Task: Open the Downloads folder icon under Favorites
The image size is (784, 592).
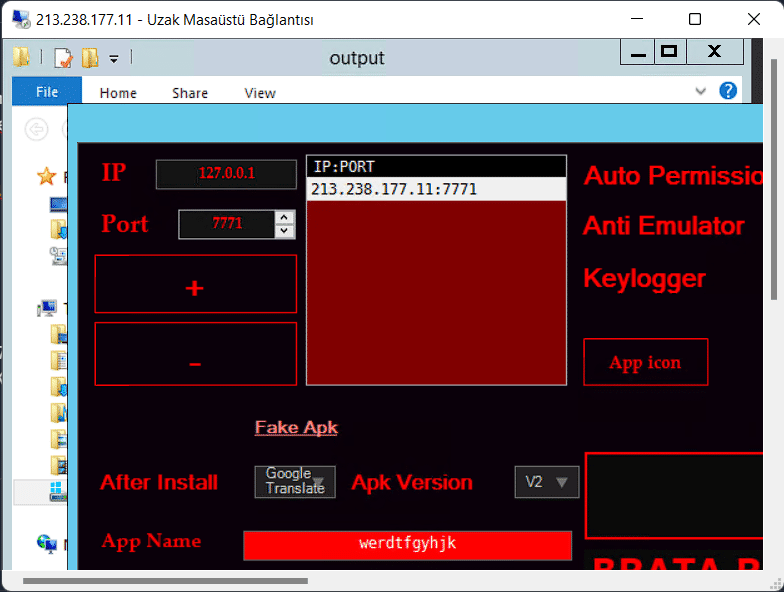Action: (x=58, y=230)
